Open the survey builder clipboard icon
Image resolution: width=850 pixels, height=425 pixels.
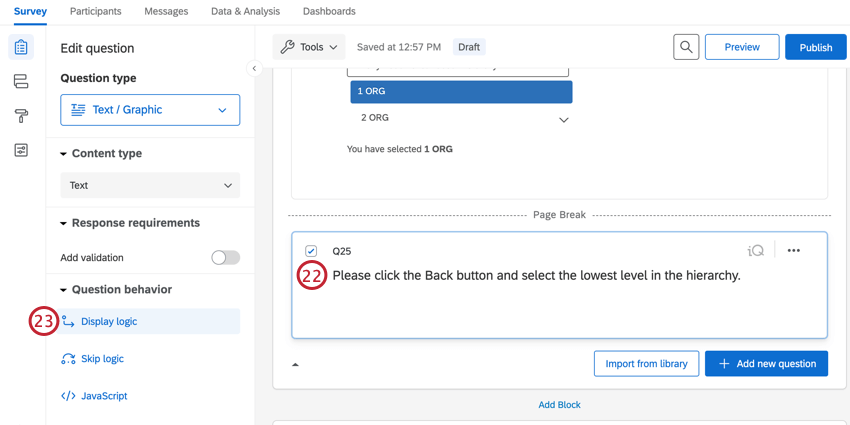coord(21,48)
